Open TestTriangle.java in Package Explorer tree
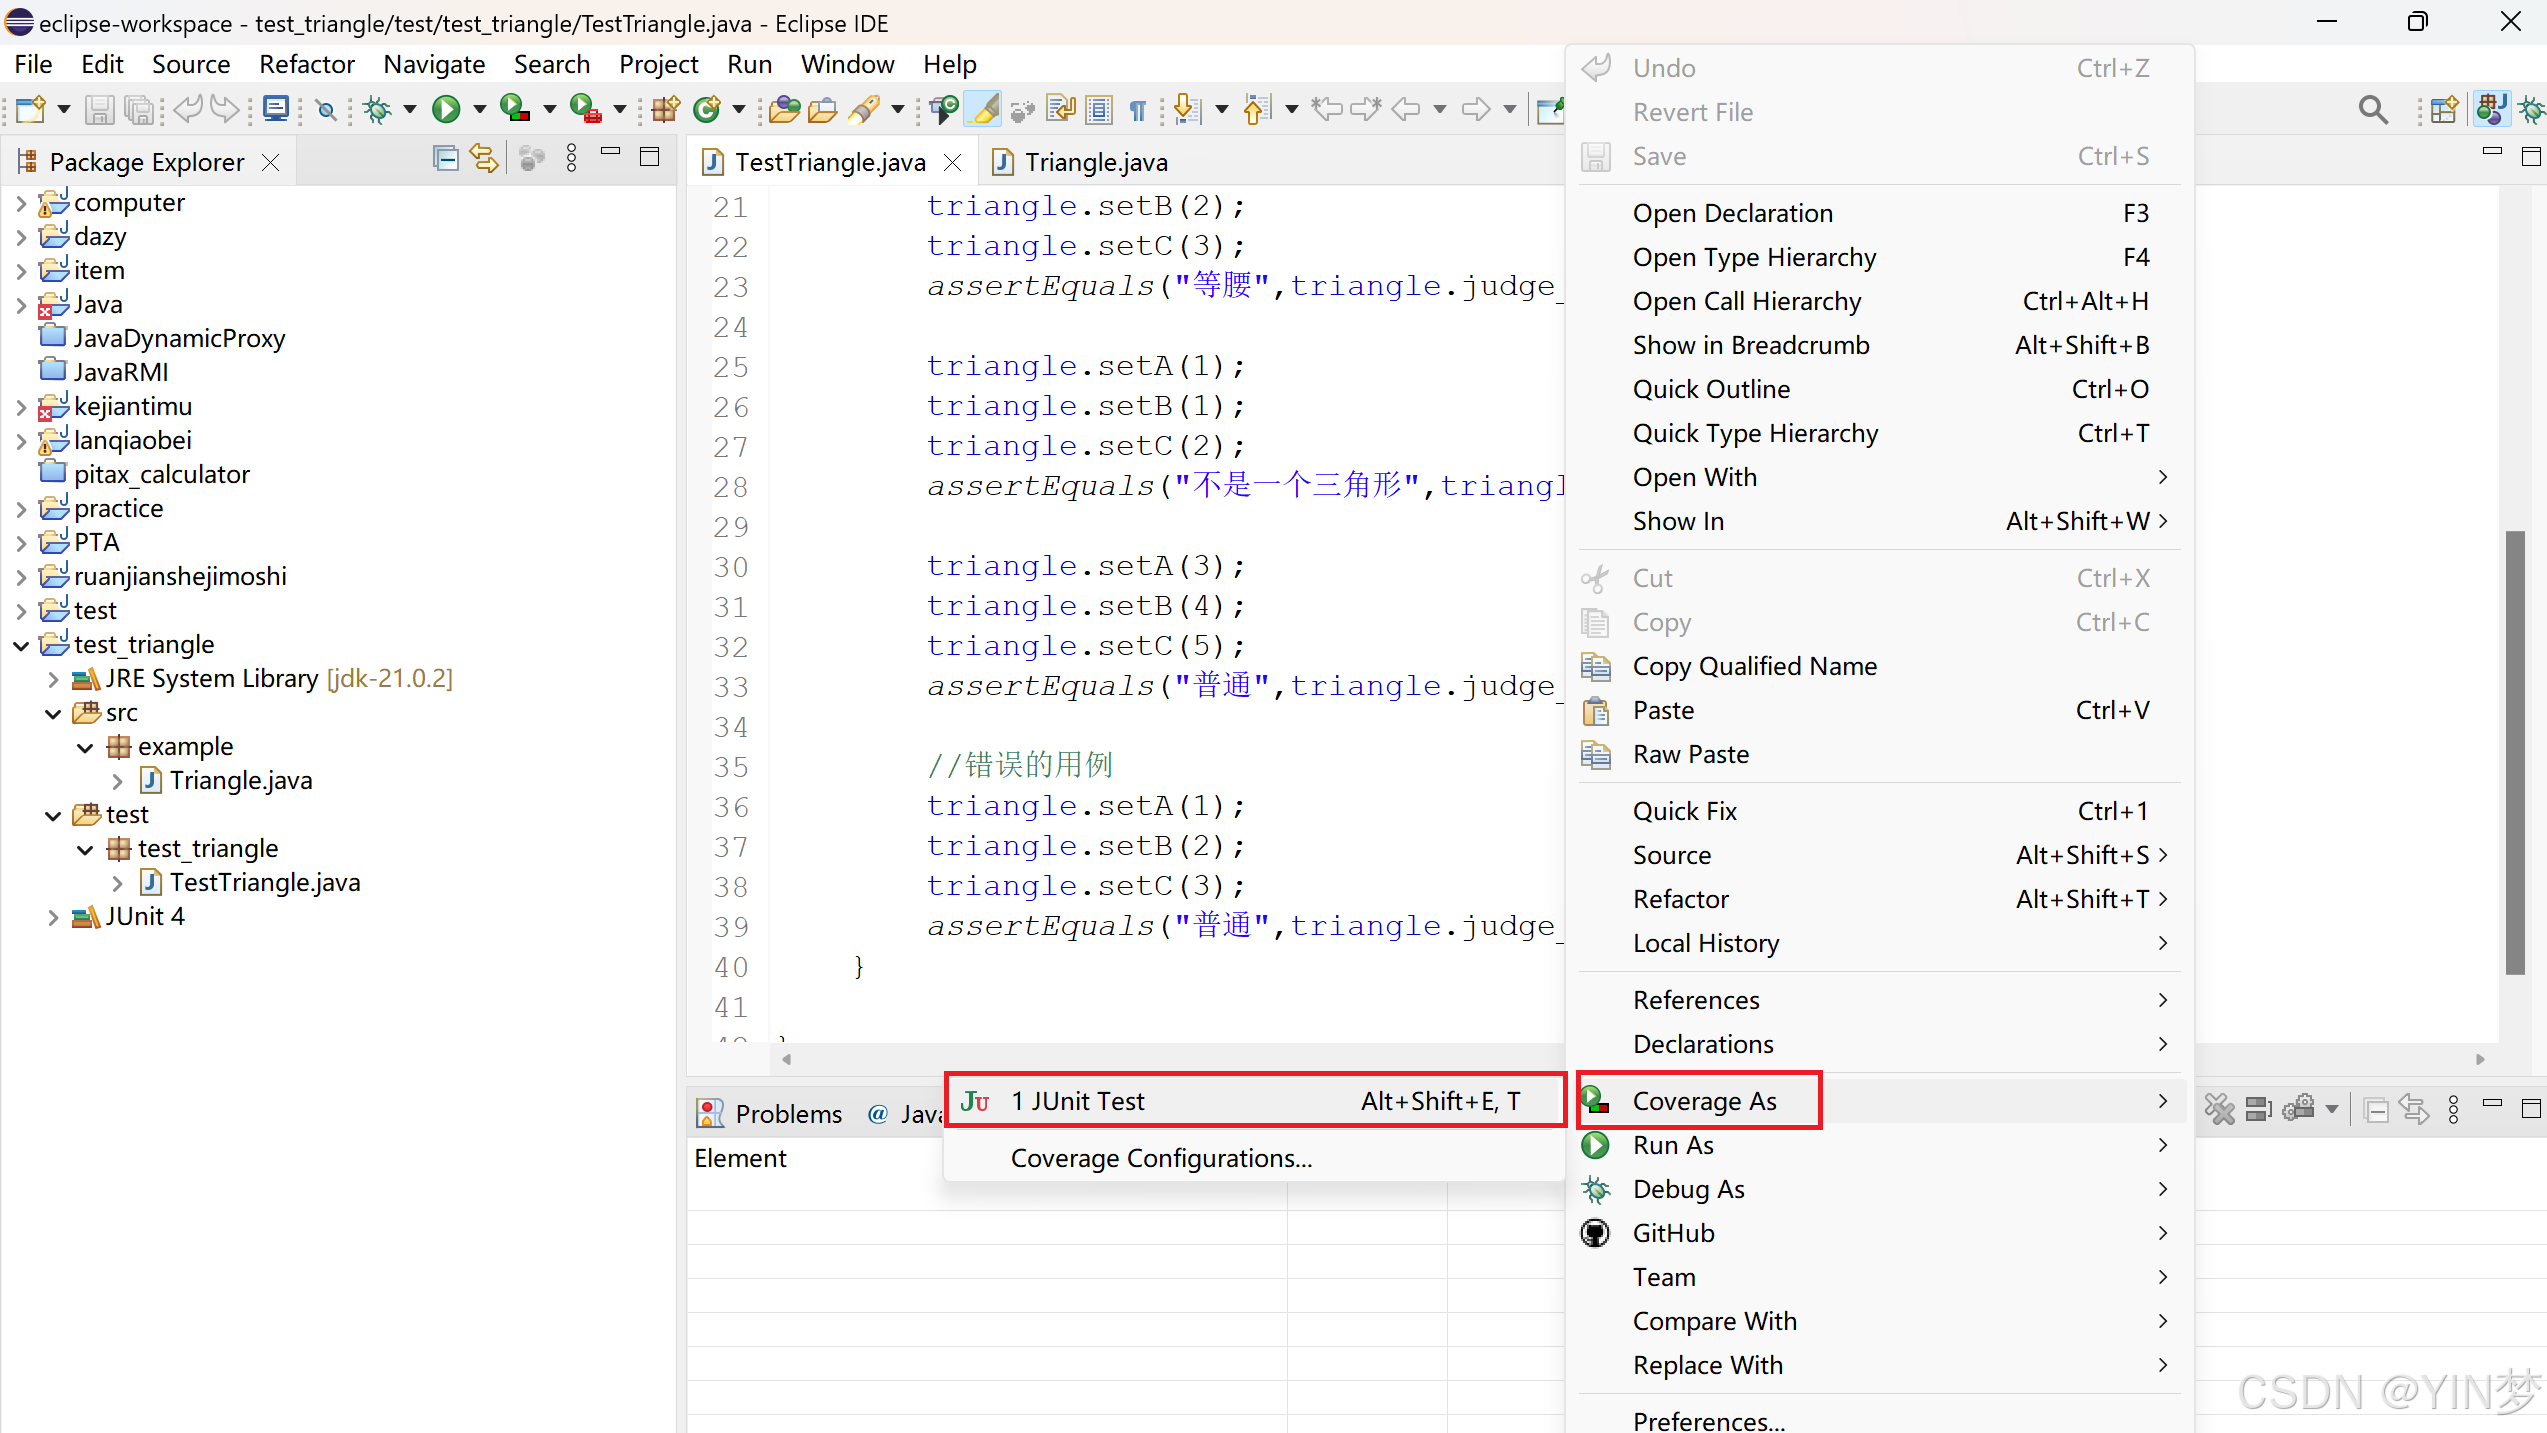The height and width of the screenshot is (1433, 2547). [x=264, y=882]
